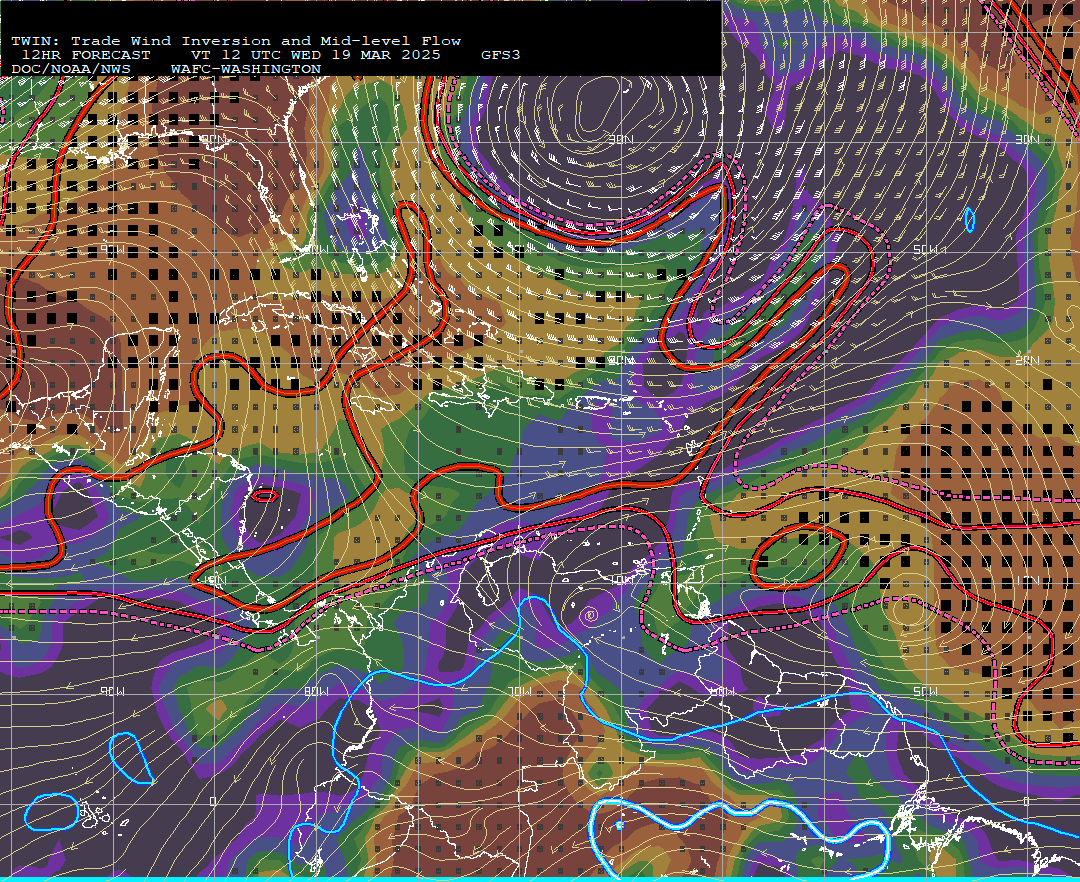This screenshot has width=1080, height=882.
Task: Click the closed red oval contour east of Trinidad
Action: (x=799, y=556)
